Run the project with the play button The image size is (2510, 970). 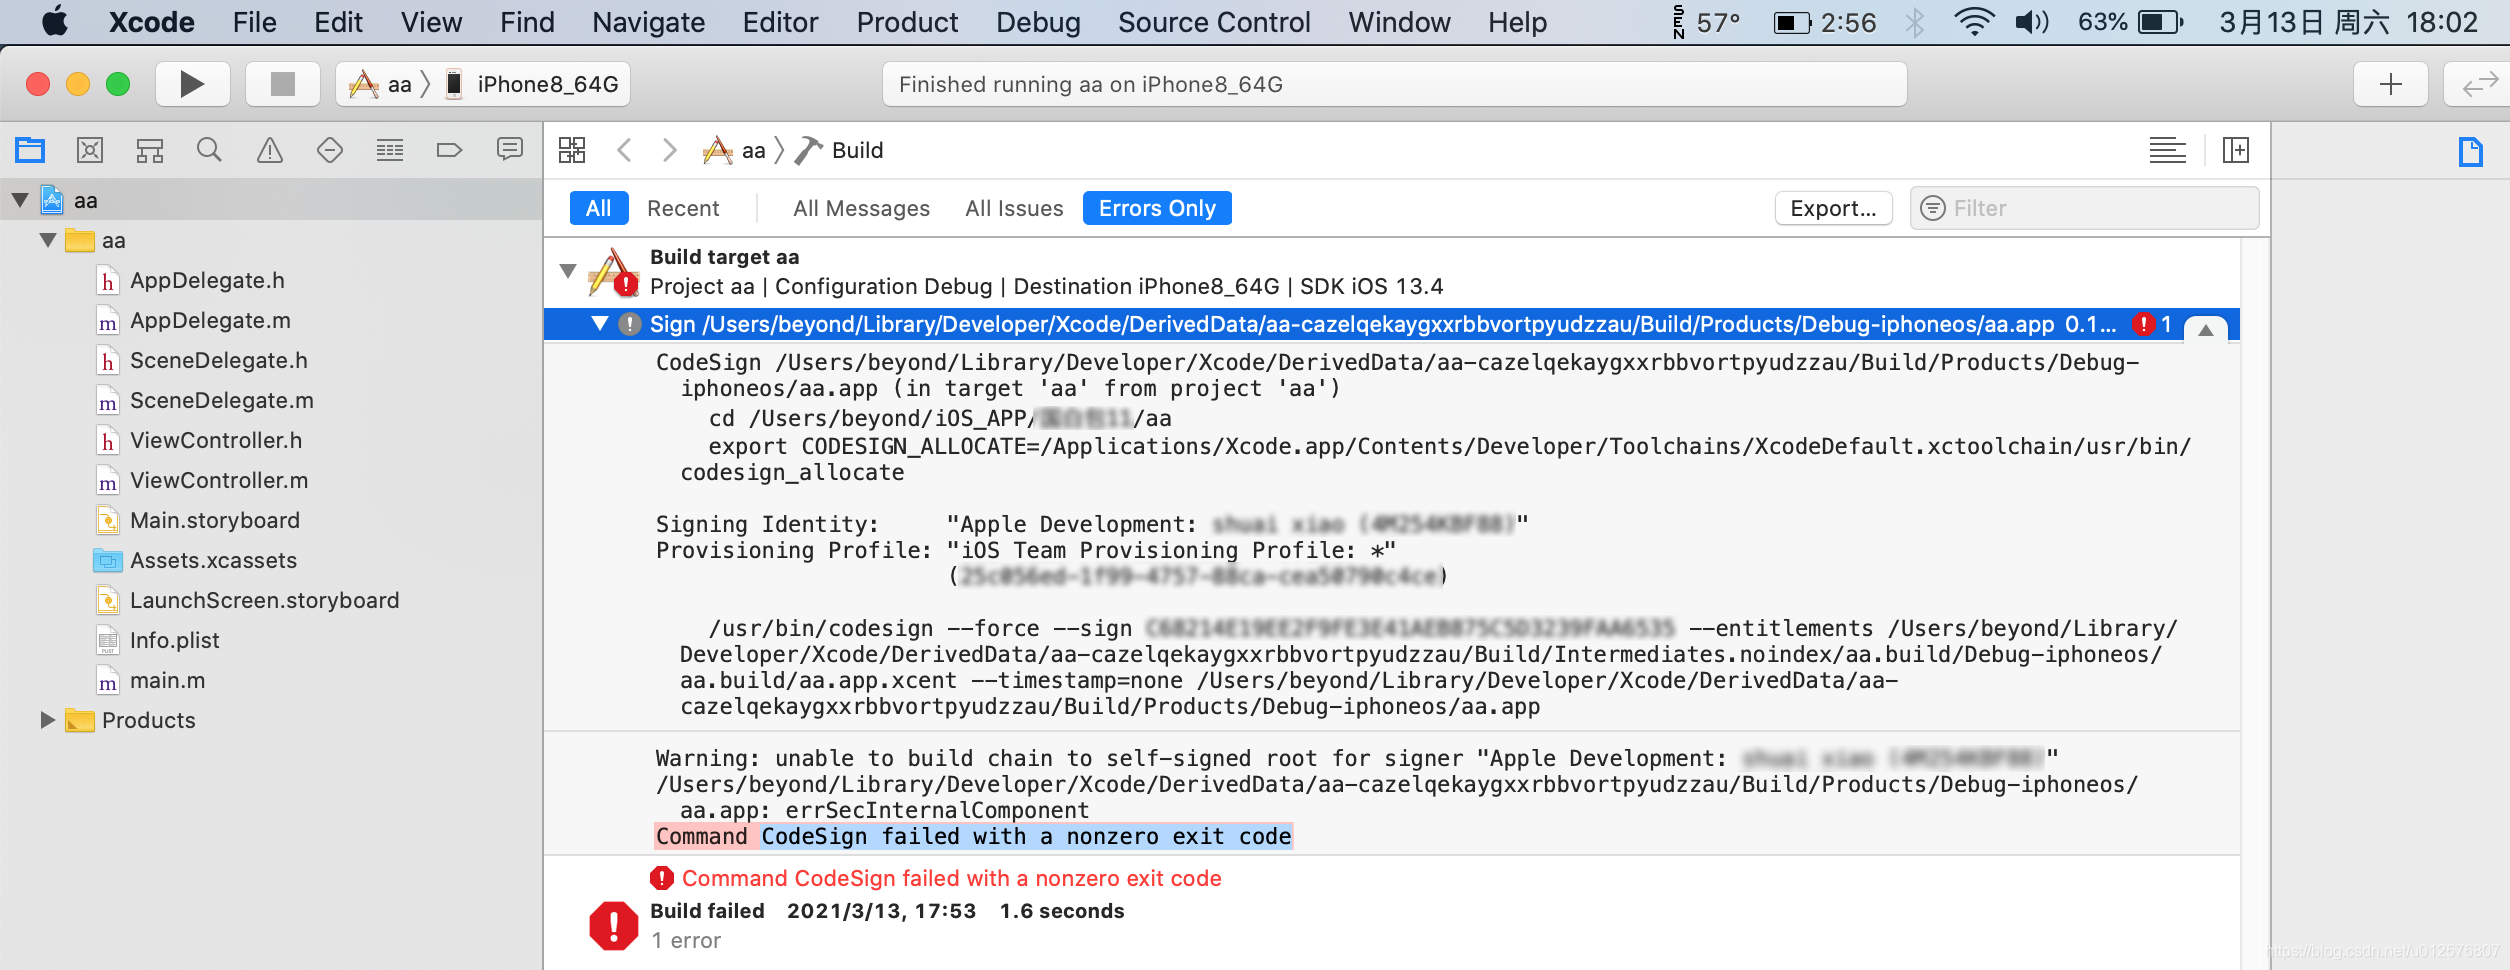191,83
